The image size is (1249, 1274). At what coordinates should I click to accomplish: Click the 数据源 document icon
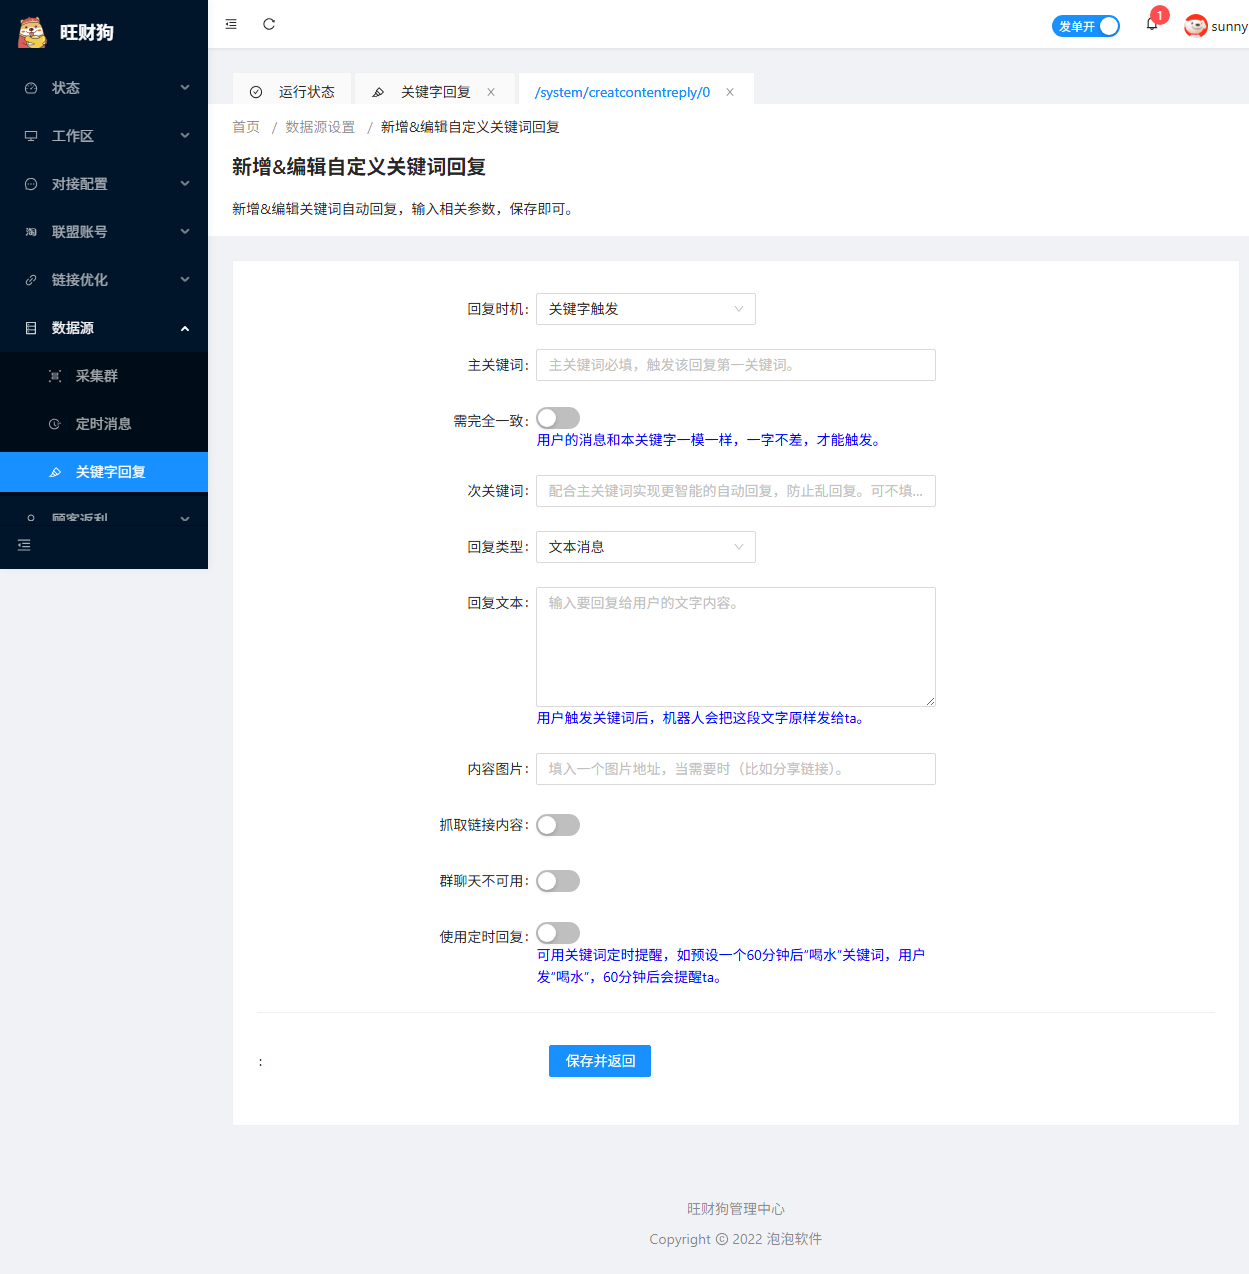(31, 328)
